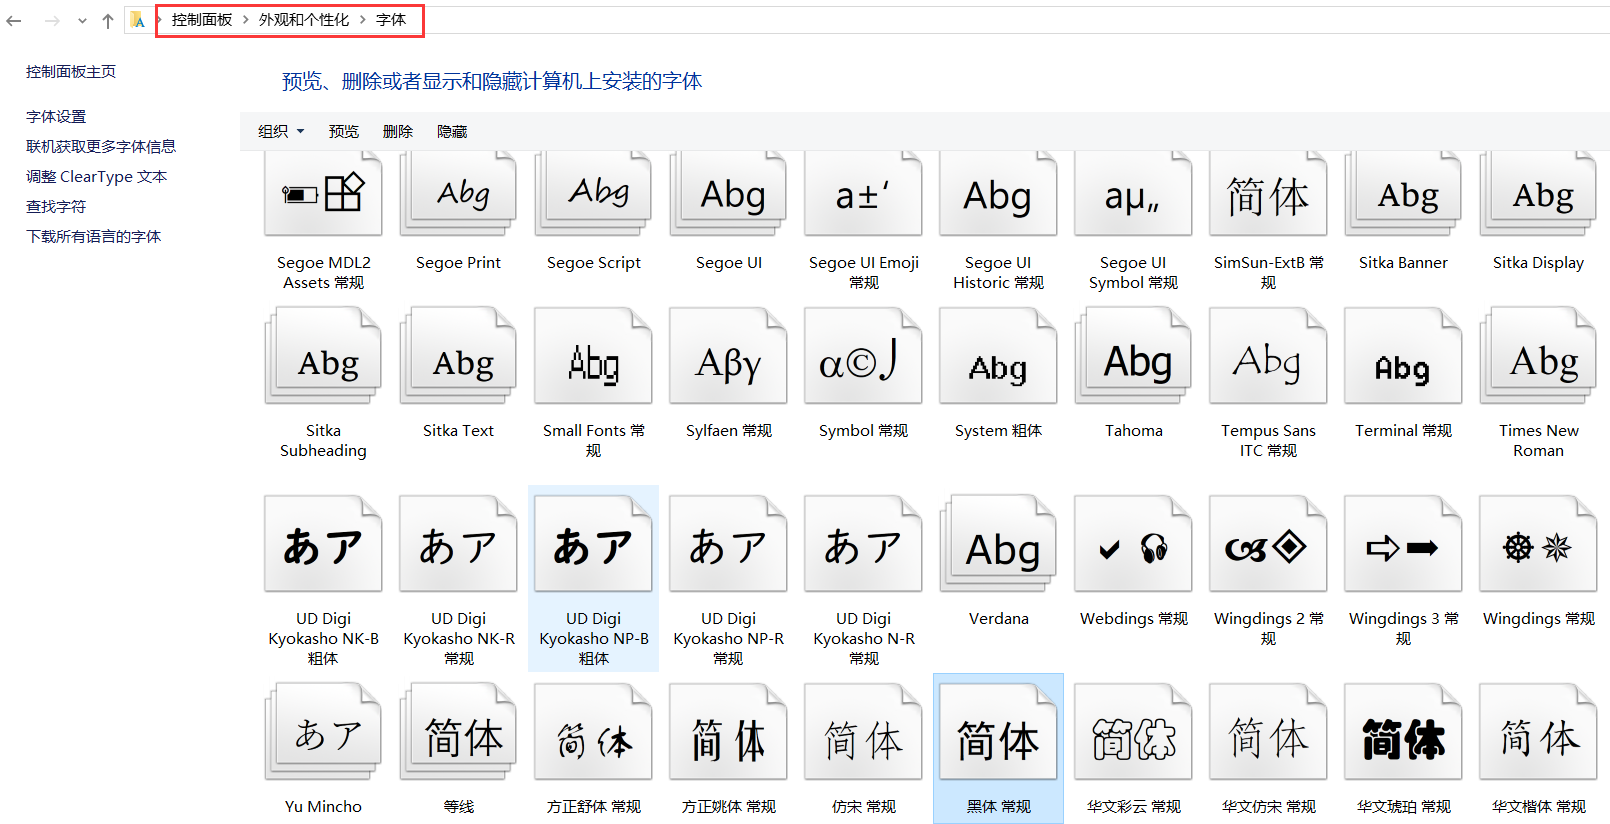Select the Sitka Banner font icon
The width and height of the screenshot is (1610, 824).
pyautogui.click(x=1403, y=194)
